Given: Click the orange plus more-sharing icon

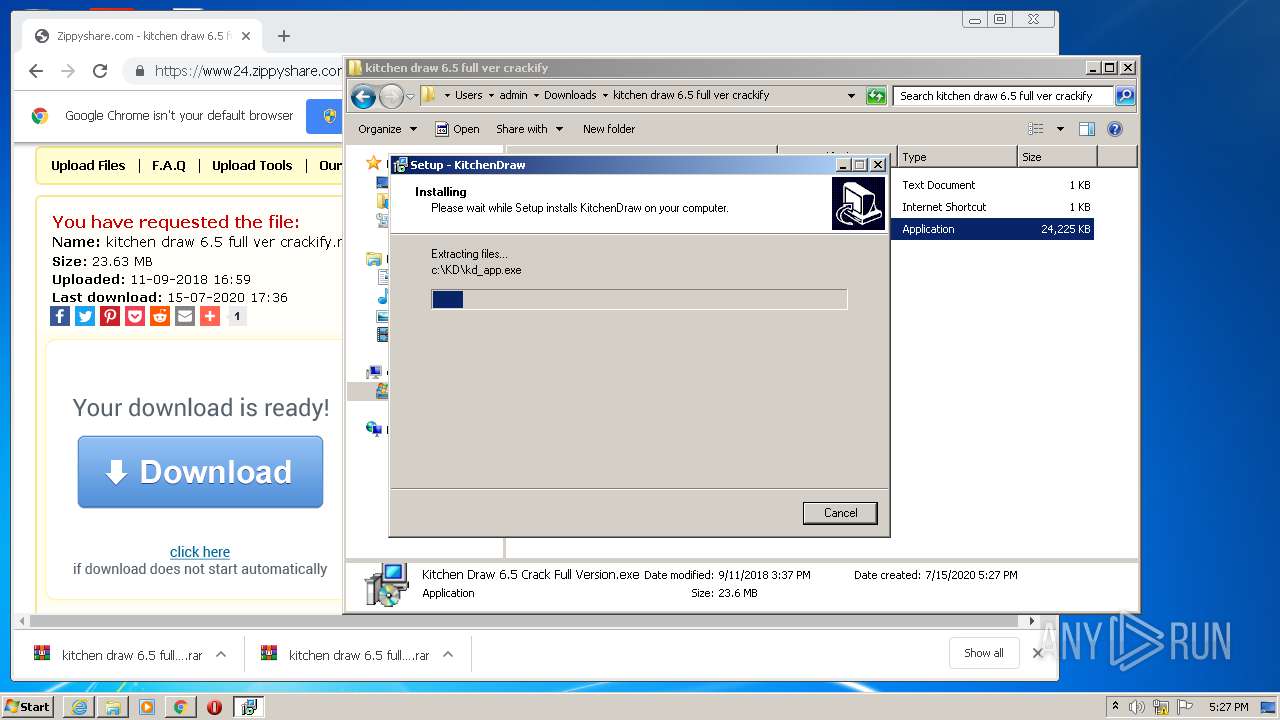Looking at the screenshot, I should pos(210,316).
